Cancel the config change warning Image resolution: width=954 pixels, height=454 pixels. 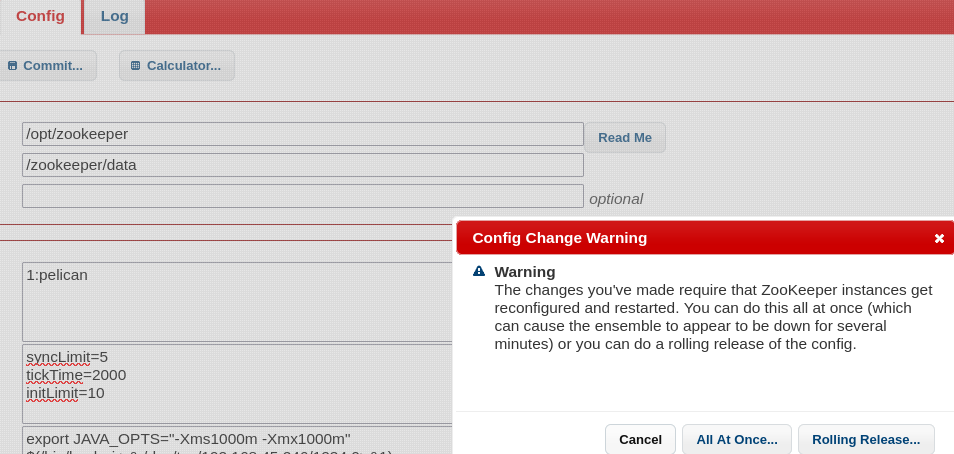click(x=640, y=439)
